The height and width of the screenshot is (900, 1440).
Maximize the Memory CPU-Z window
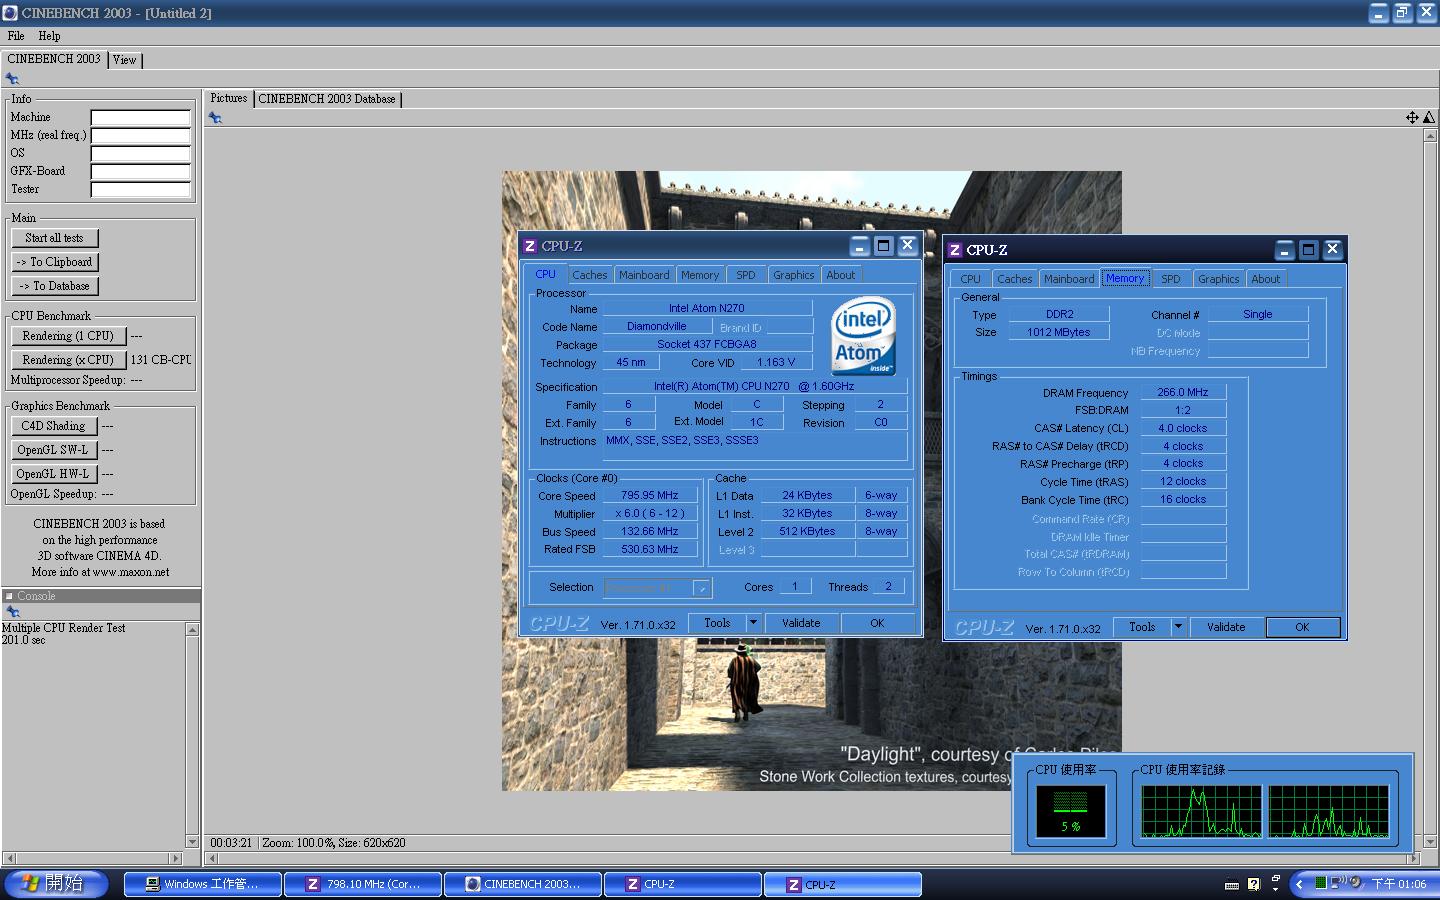pyautogui.click(x=1308, y=250)
